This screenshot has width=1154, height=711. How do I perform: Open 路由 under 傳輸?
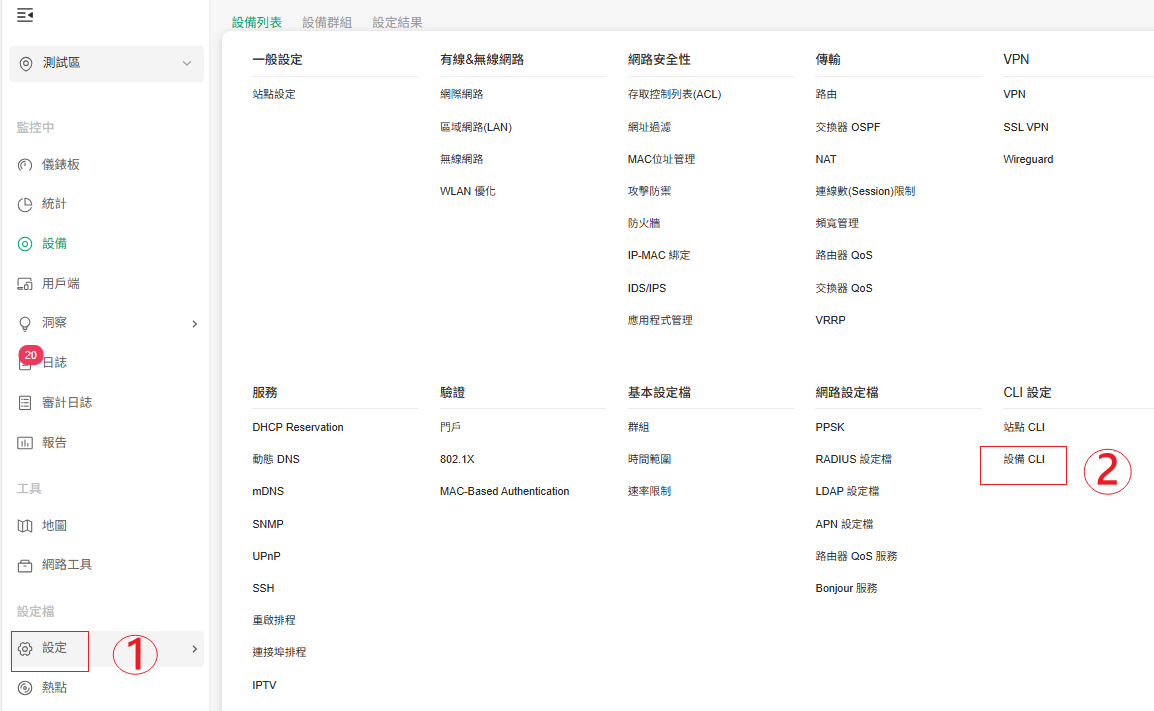[x=826, y=94]
